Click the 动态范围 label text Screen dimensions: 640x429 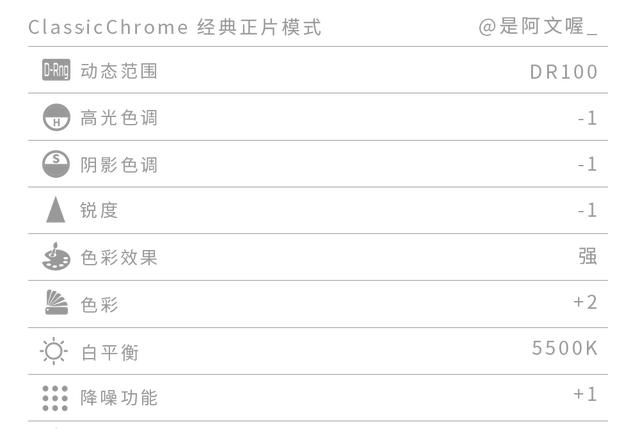click(119, 71)
